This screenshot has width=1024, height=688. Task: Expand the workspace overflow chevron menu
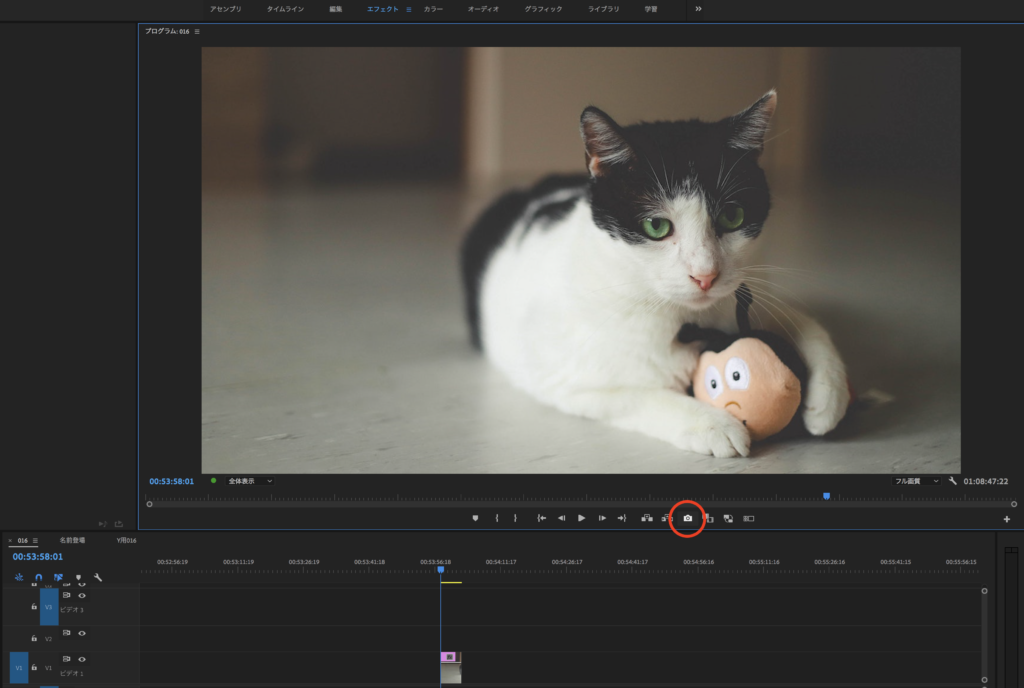(x=698, y=9)
